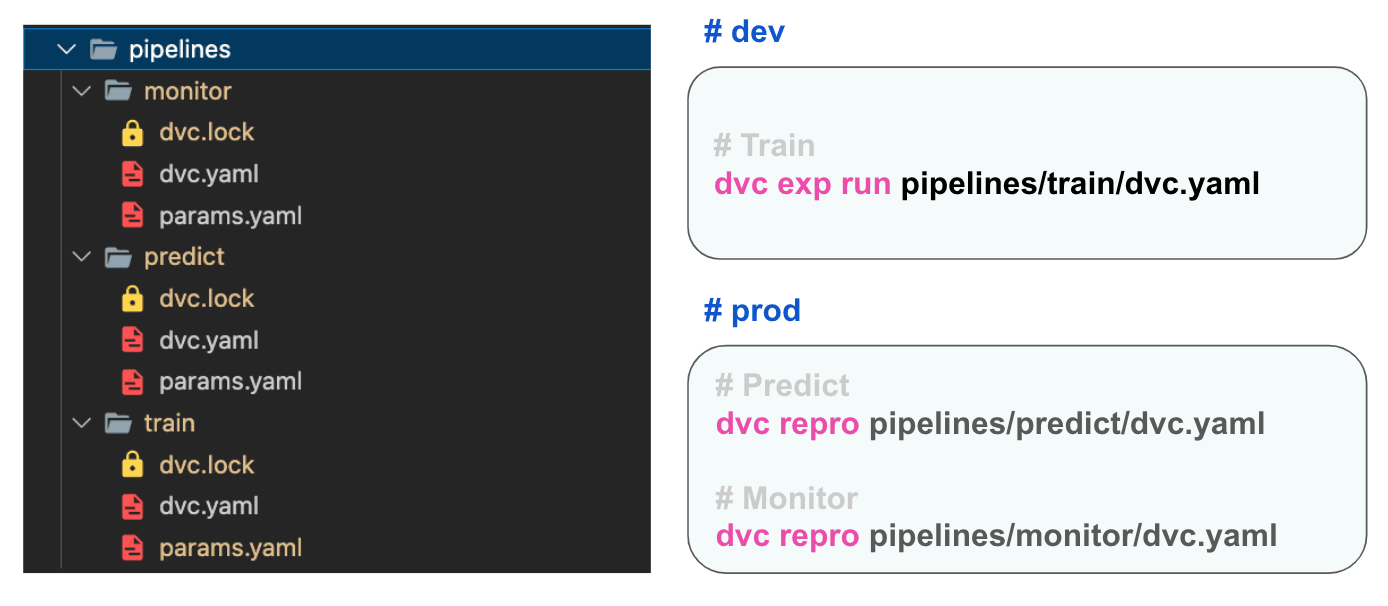The image size is (1388, 606).
Task: Click lock icon of monitor dvc.lock
Action: 132,133
